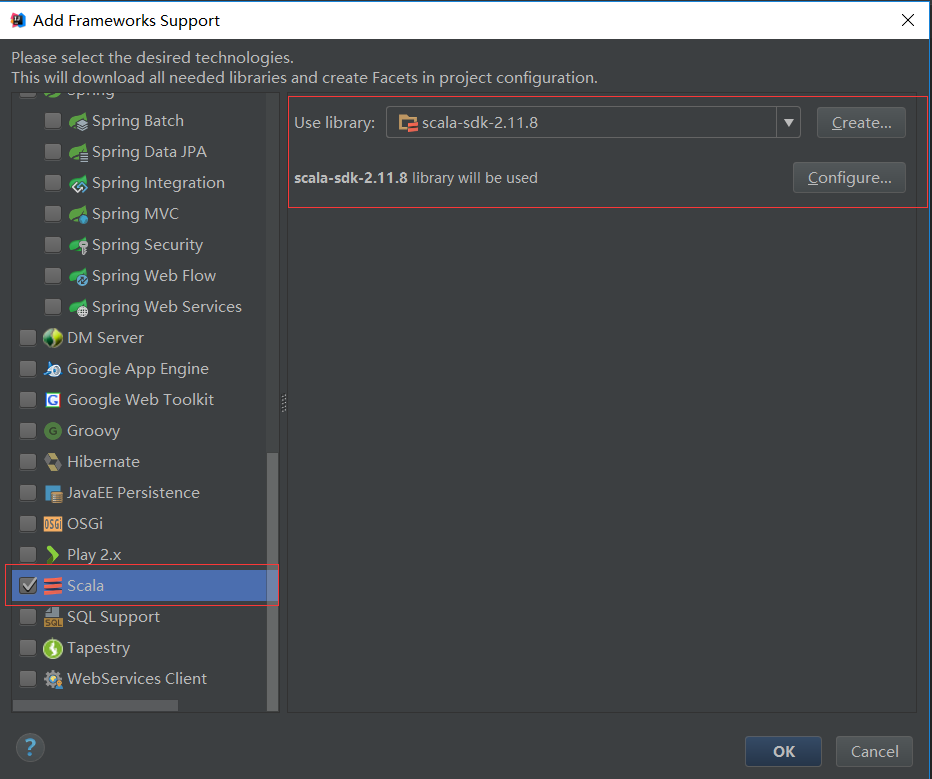This screenshot has width=932, height=779.
Task: Check the Tapestry checkbox
Action: tap(28, 647)
